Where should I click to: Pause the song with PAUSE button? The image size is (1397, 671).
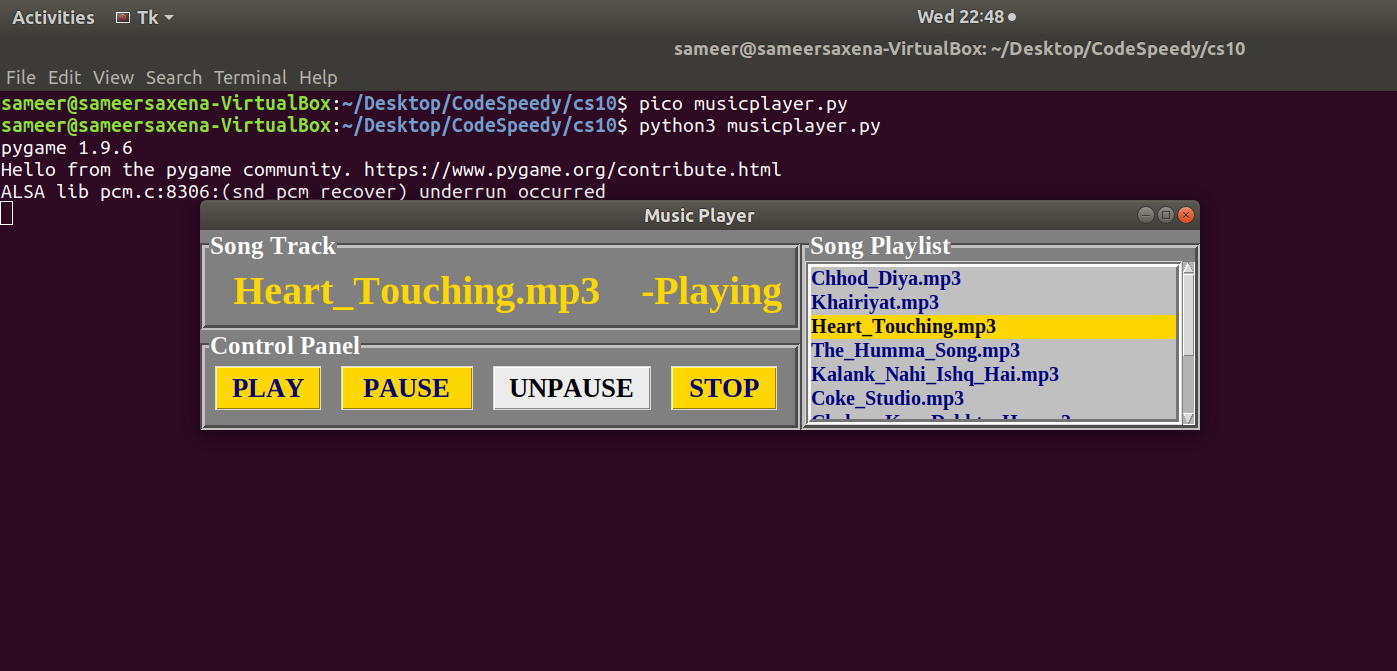[x=406, y=388]
